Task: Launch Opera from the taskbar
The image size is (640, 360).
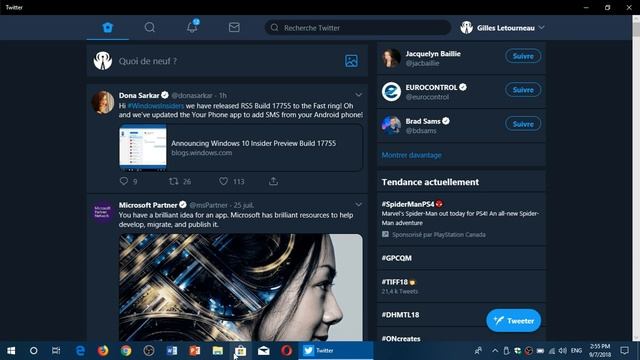Action: click(287, 351)
